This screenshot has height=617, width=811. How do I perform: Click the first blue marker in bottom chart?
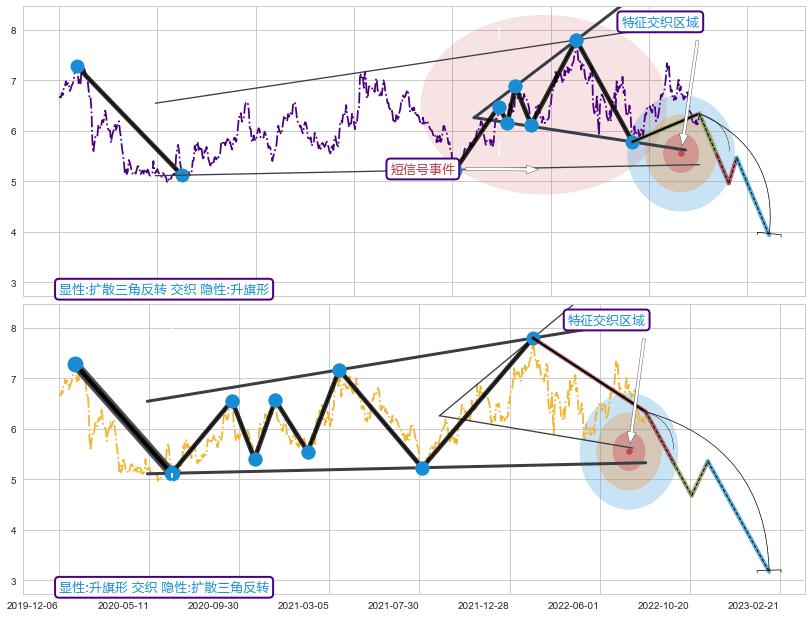click(75, 364)
